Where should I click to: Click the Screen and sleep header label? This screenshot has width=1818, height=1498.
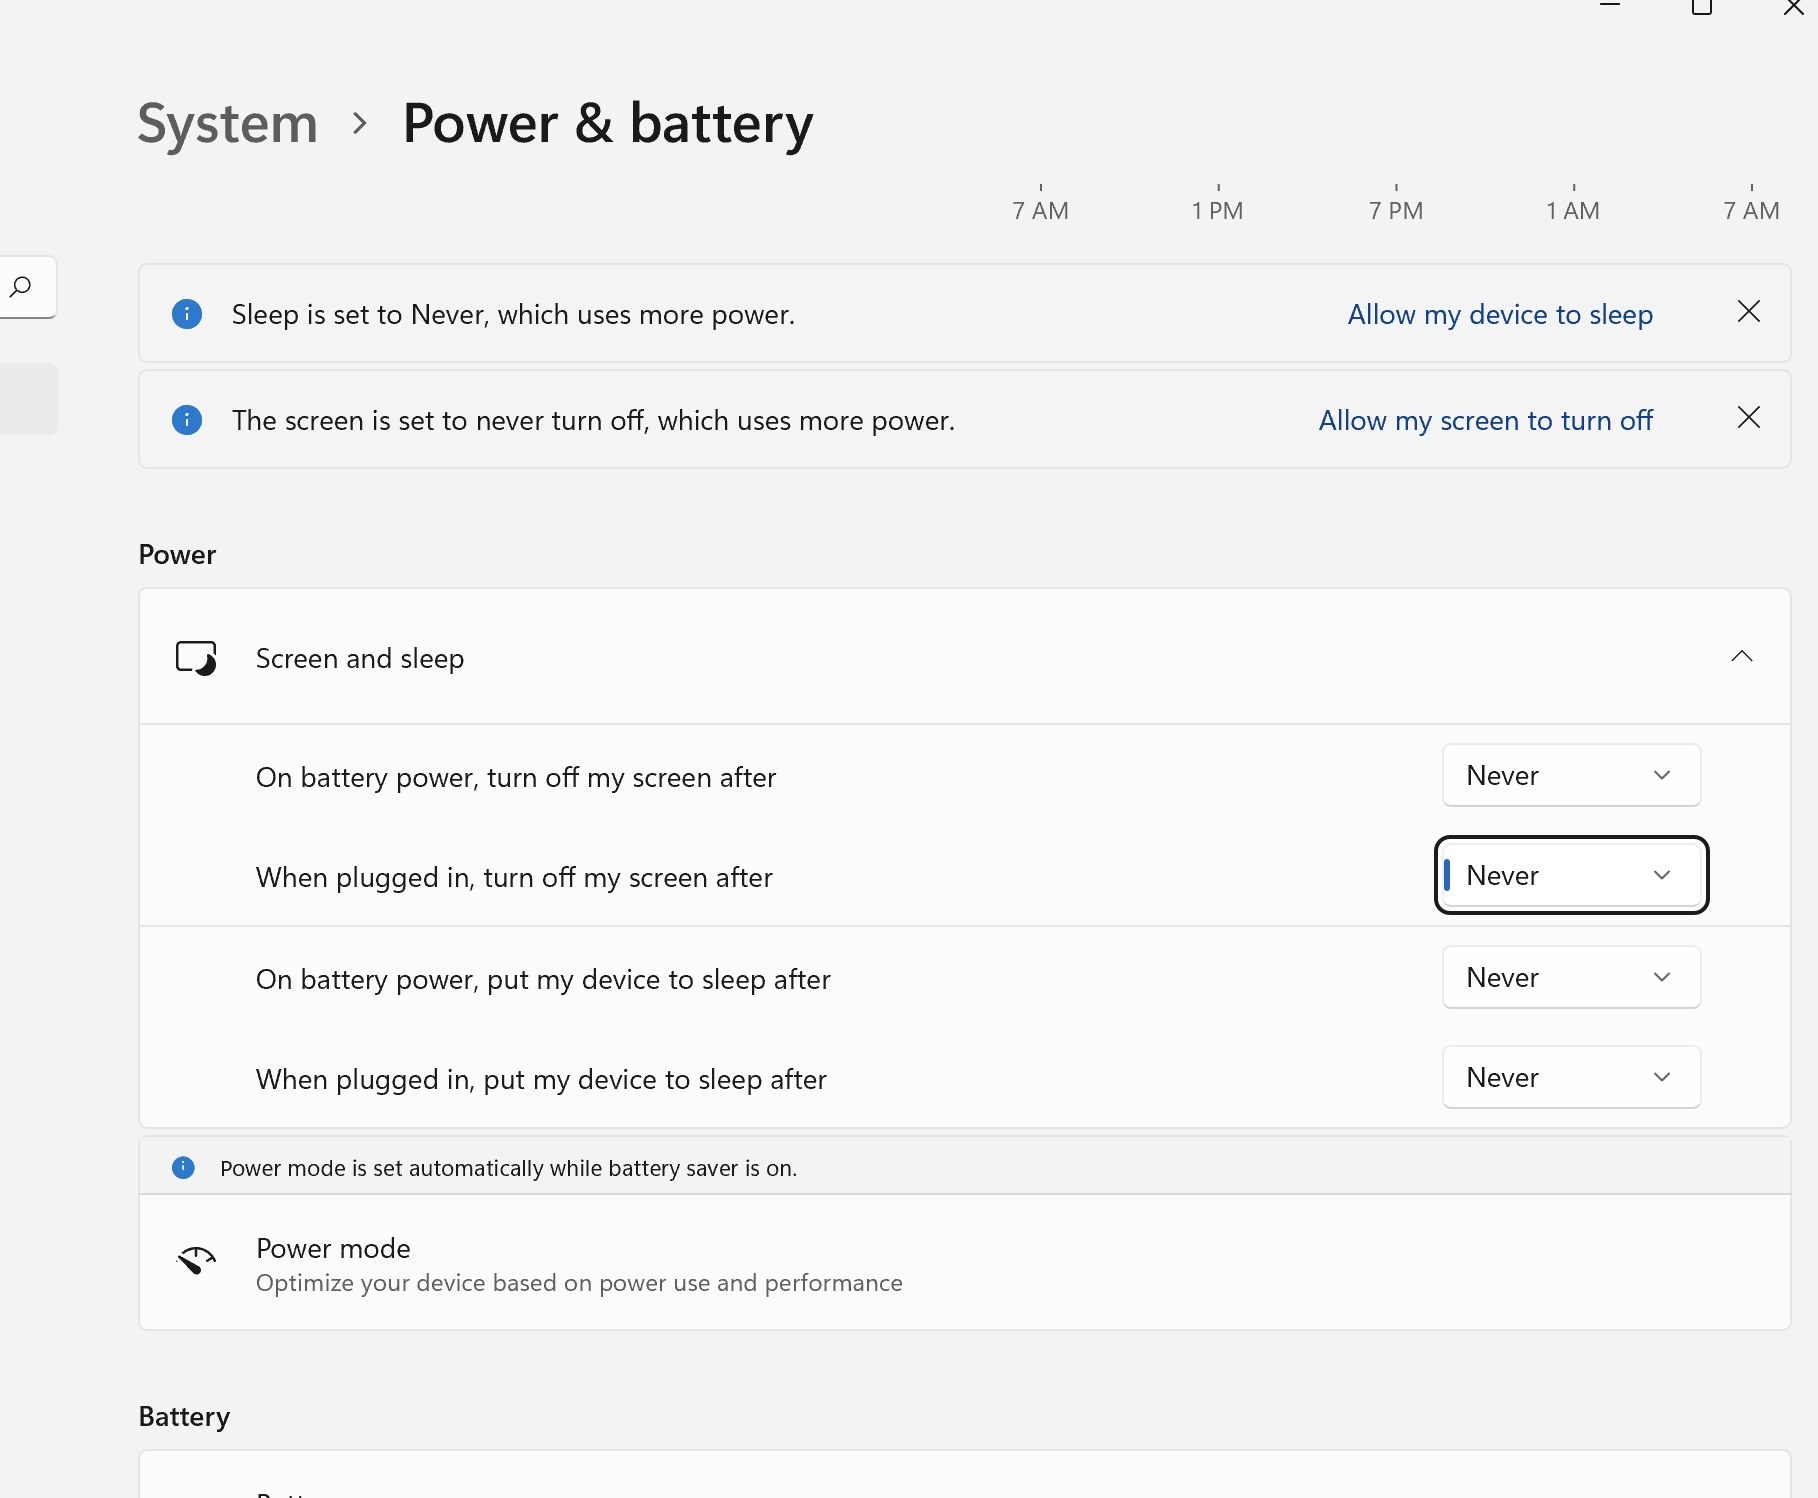point(360,658)
